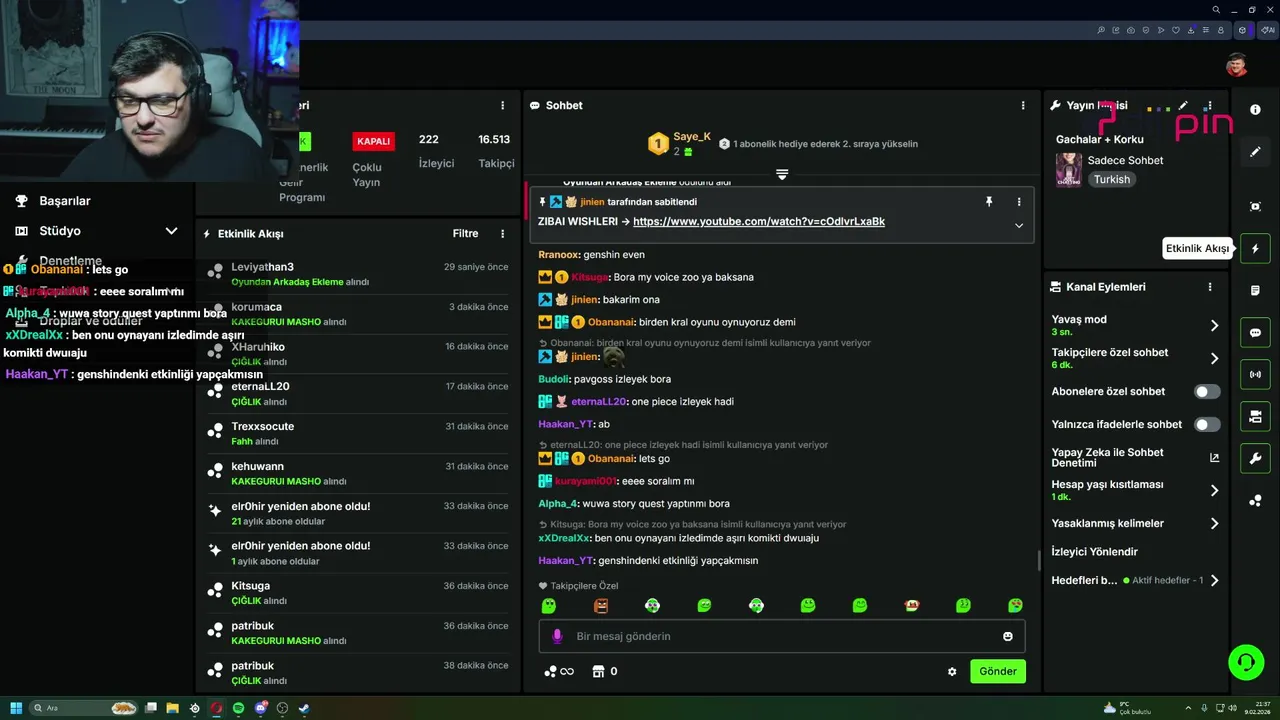Open Başarılar in the left sidebar

65,201
